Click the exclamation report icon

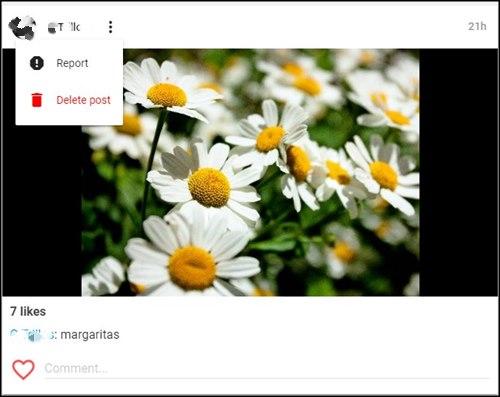tap(37, 63)
